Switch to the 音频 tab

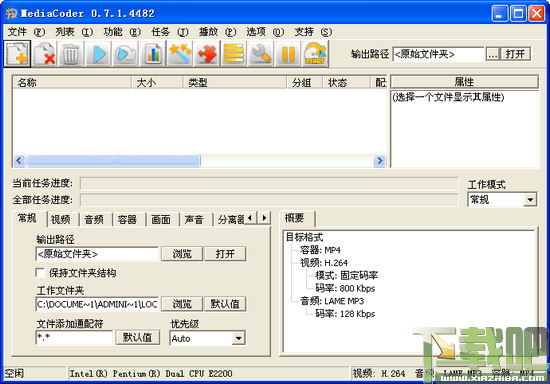click(94, 220)
